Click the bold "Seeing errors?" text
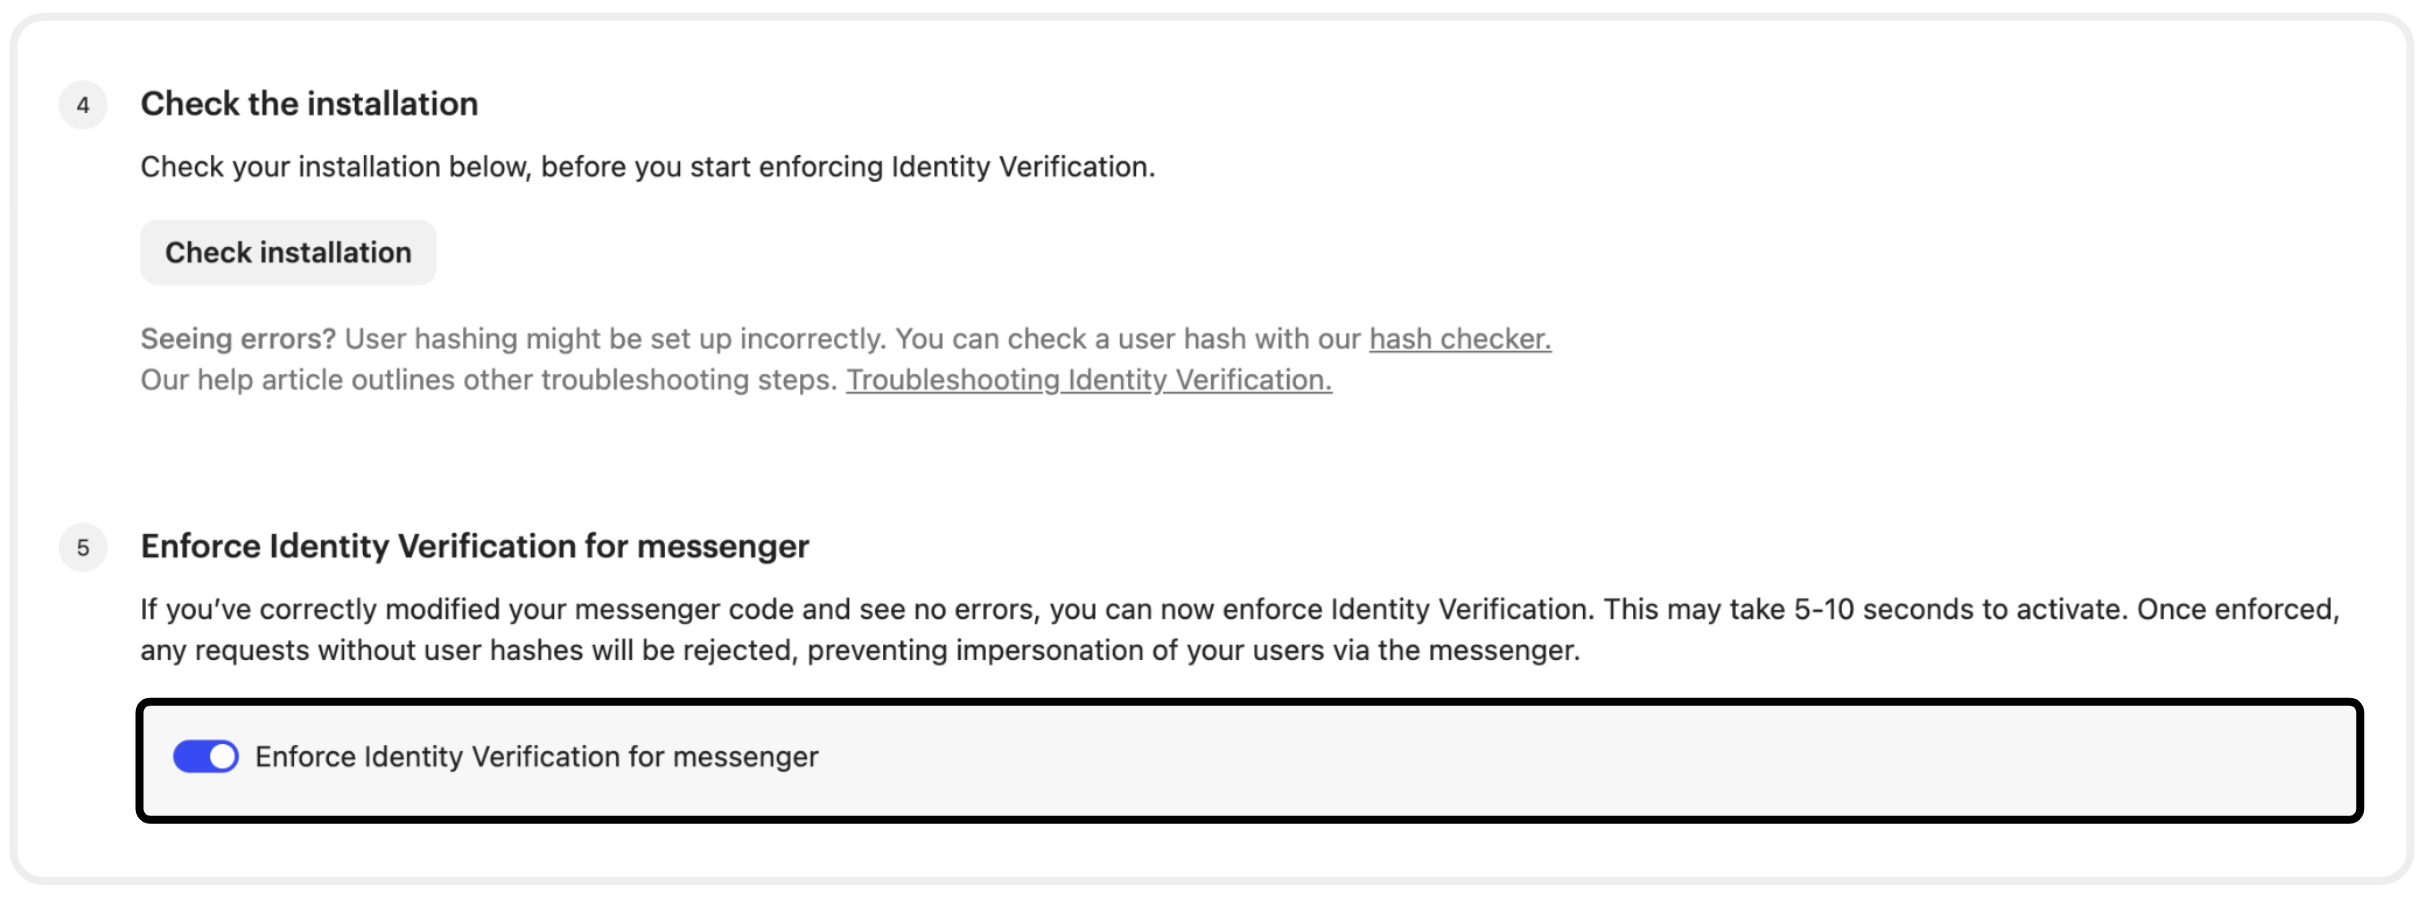This screenshot has width=2426, height=912. [238, 340]
